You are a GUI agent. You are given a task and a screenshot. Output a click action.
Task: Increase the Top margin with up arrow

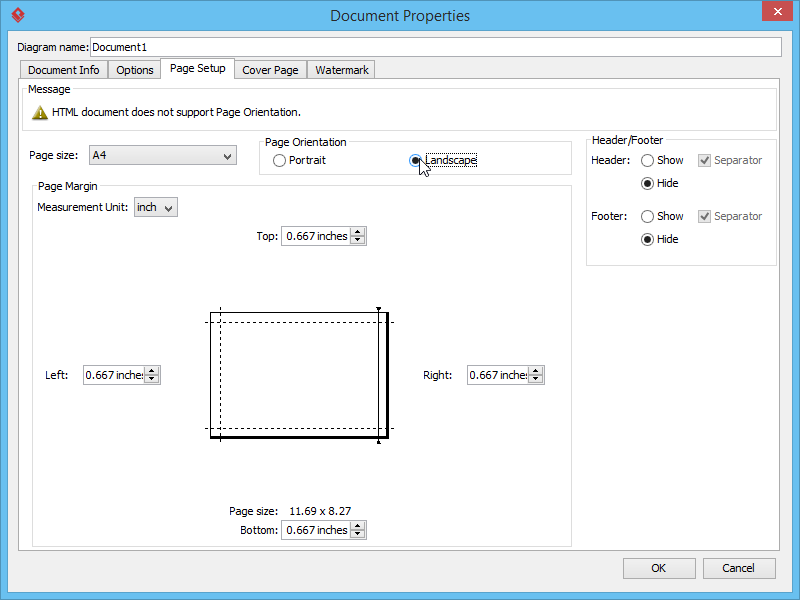[358, 232]
